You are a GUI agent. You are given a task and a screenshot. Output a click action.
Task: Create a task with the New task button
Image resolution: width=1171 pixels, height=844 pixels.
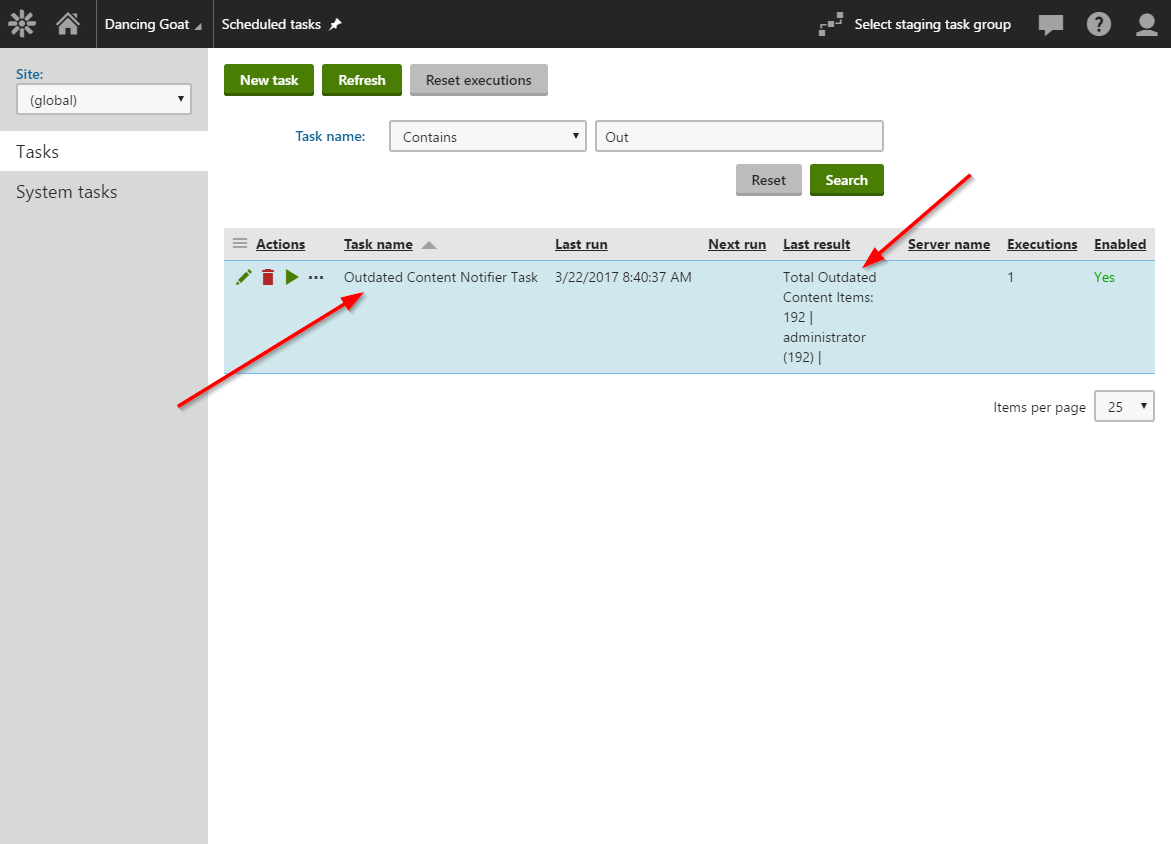pyautogui.click(x=268, y=80)
